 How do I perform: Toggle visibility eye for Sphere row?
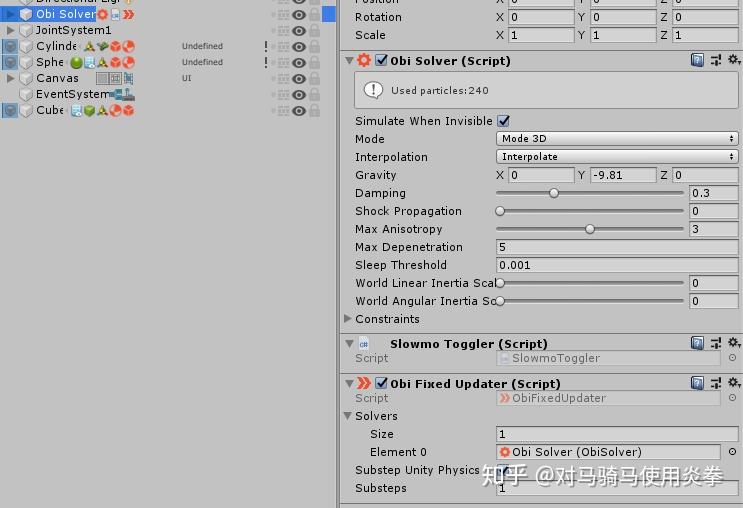pyautogui.click(x=299, y=63)
